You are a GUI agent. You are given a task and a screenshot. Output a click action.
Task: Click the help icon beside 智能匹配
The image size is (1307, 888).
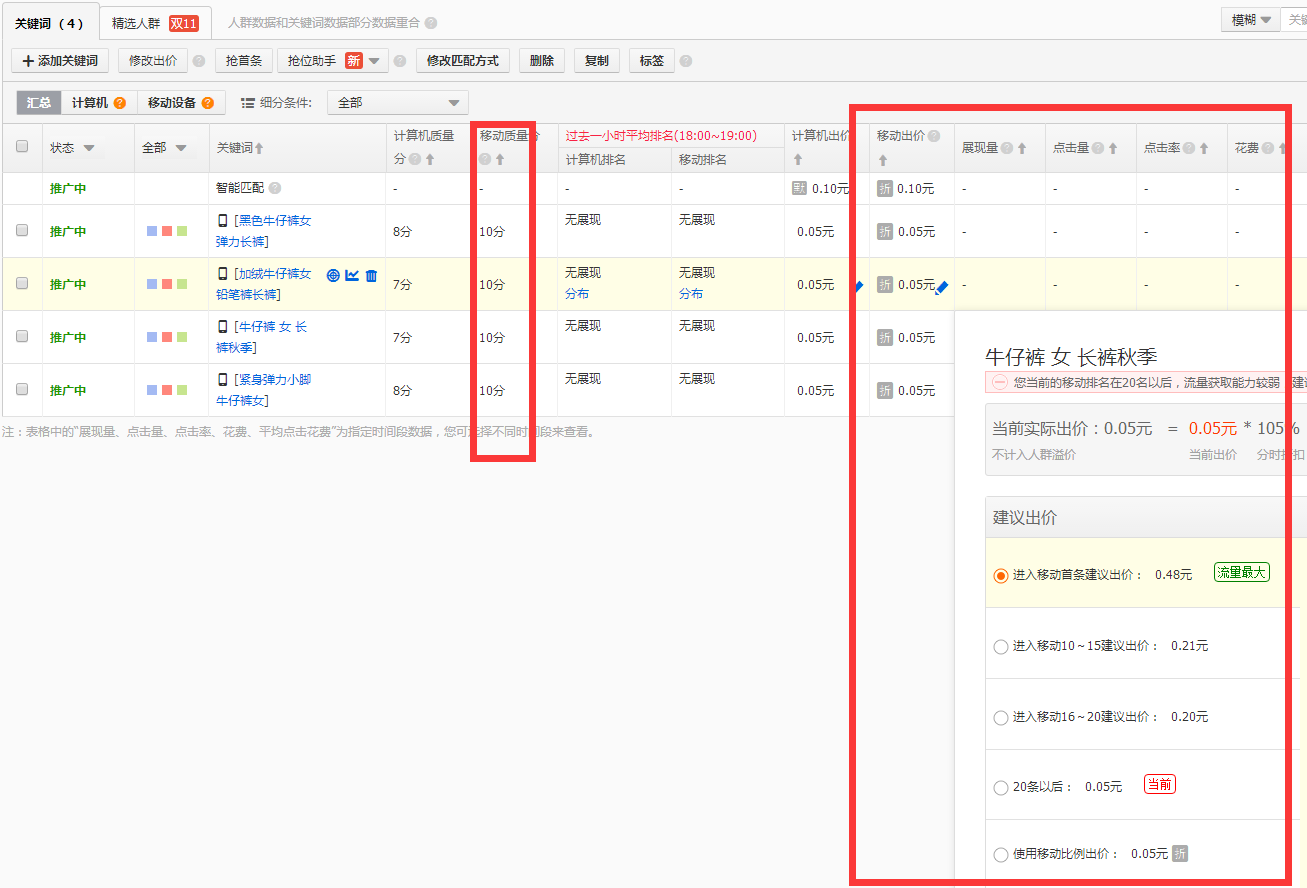point(275,188)
